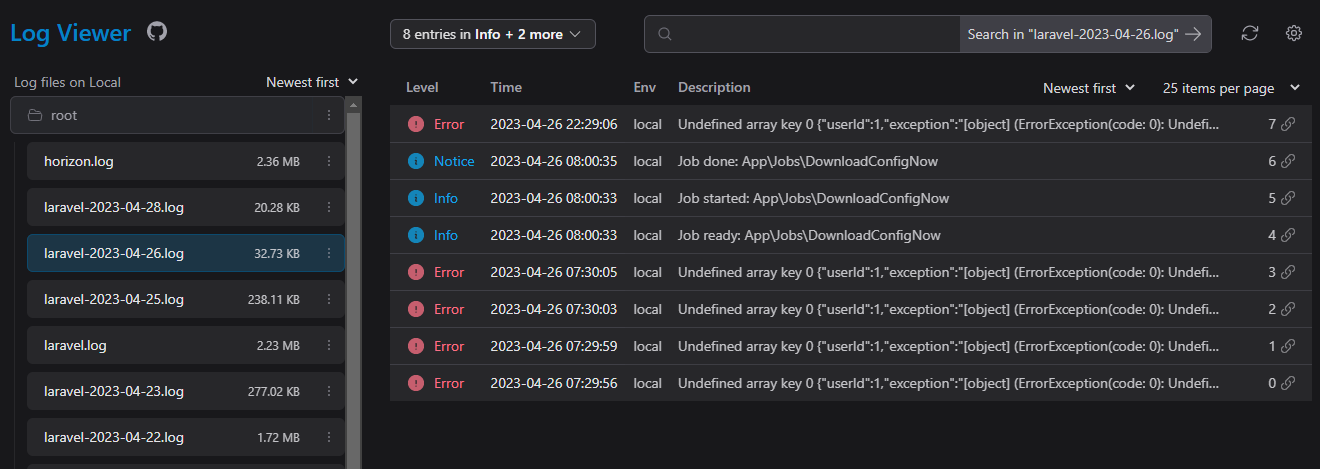This screenshot has width=1320, height=469.
Task: Click the Description column header
Action: pyautogui.click(x=714, y=88)
